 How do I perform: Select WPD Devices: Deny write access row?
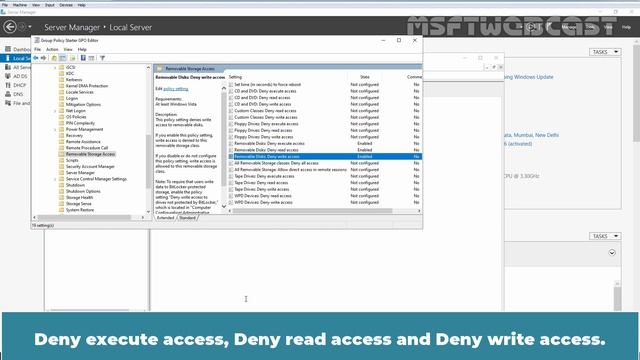[325, 202]
